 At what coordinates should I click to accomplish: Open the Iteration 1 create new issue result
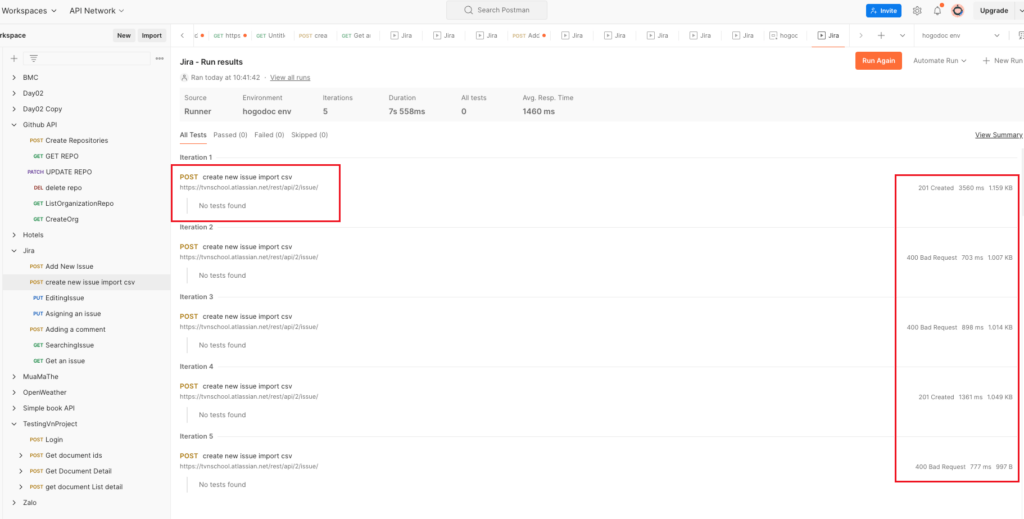(x=247, y=177)
